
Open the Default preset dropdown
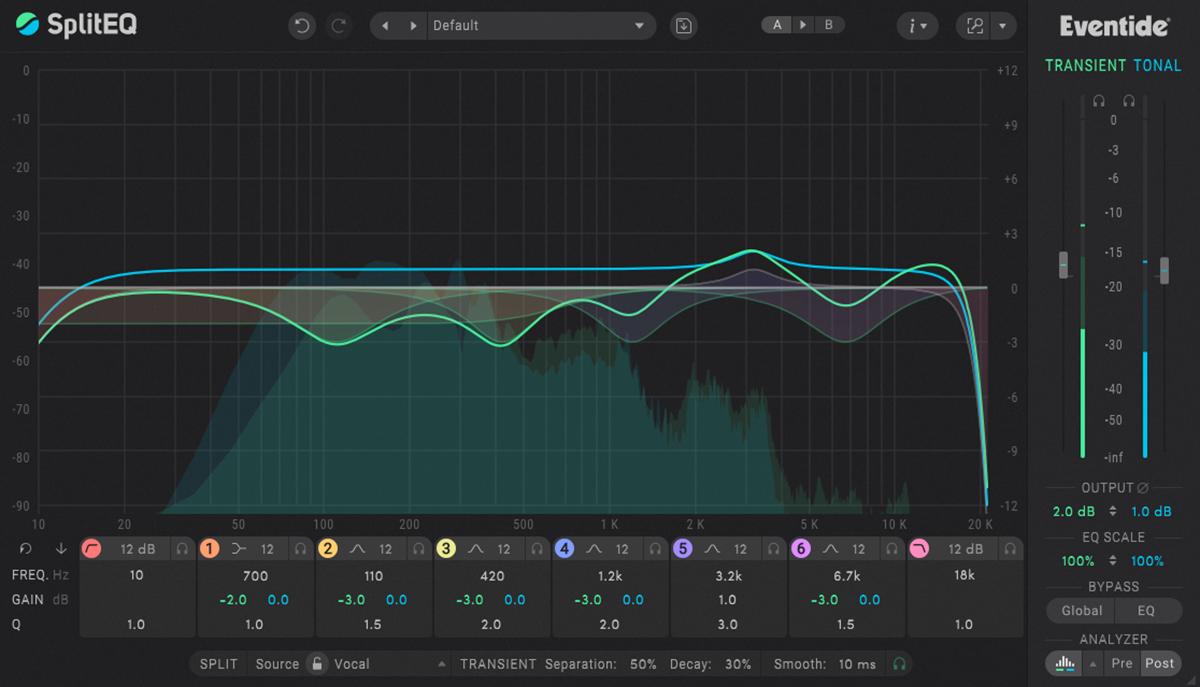pyautogui.click(x=540, y=26)
